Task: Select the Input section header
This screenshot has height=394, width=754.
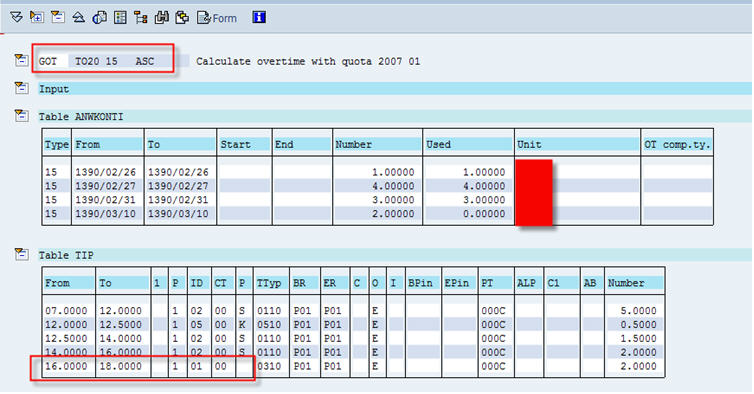Action: pyautogui.click(x=394, y=89)
